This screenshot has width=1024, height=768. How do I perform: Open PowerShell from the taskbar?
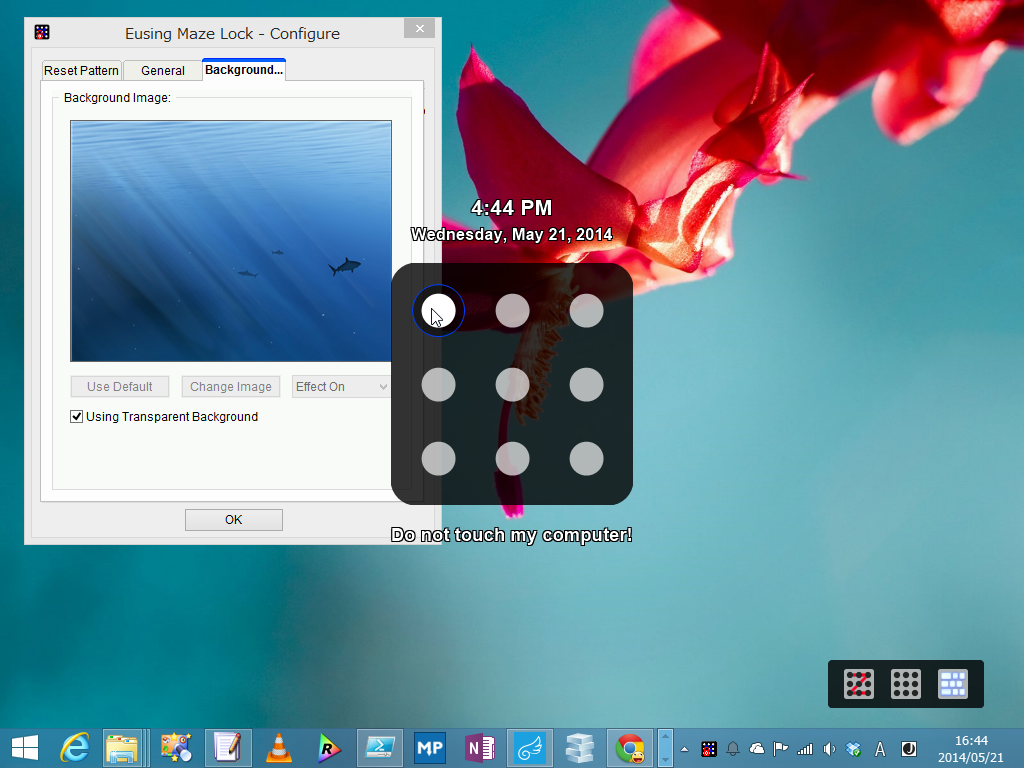point(379,748)
